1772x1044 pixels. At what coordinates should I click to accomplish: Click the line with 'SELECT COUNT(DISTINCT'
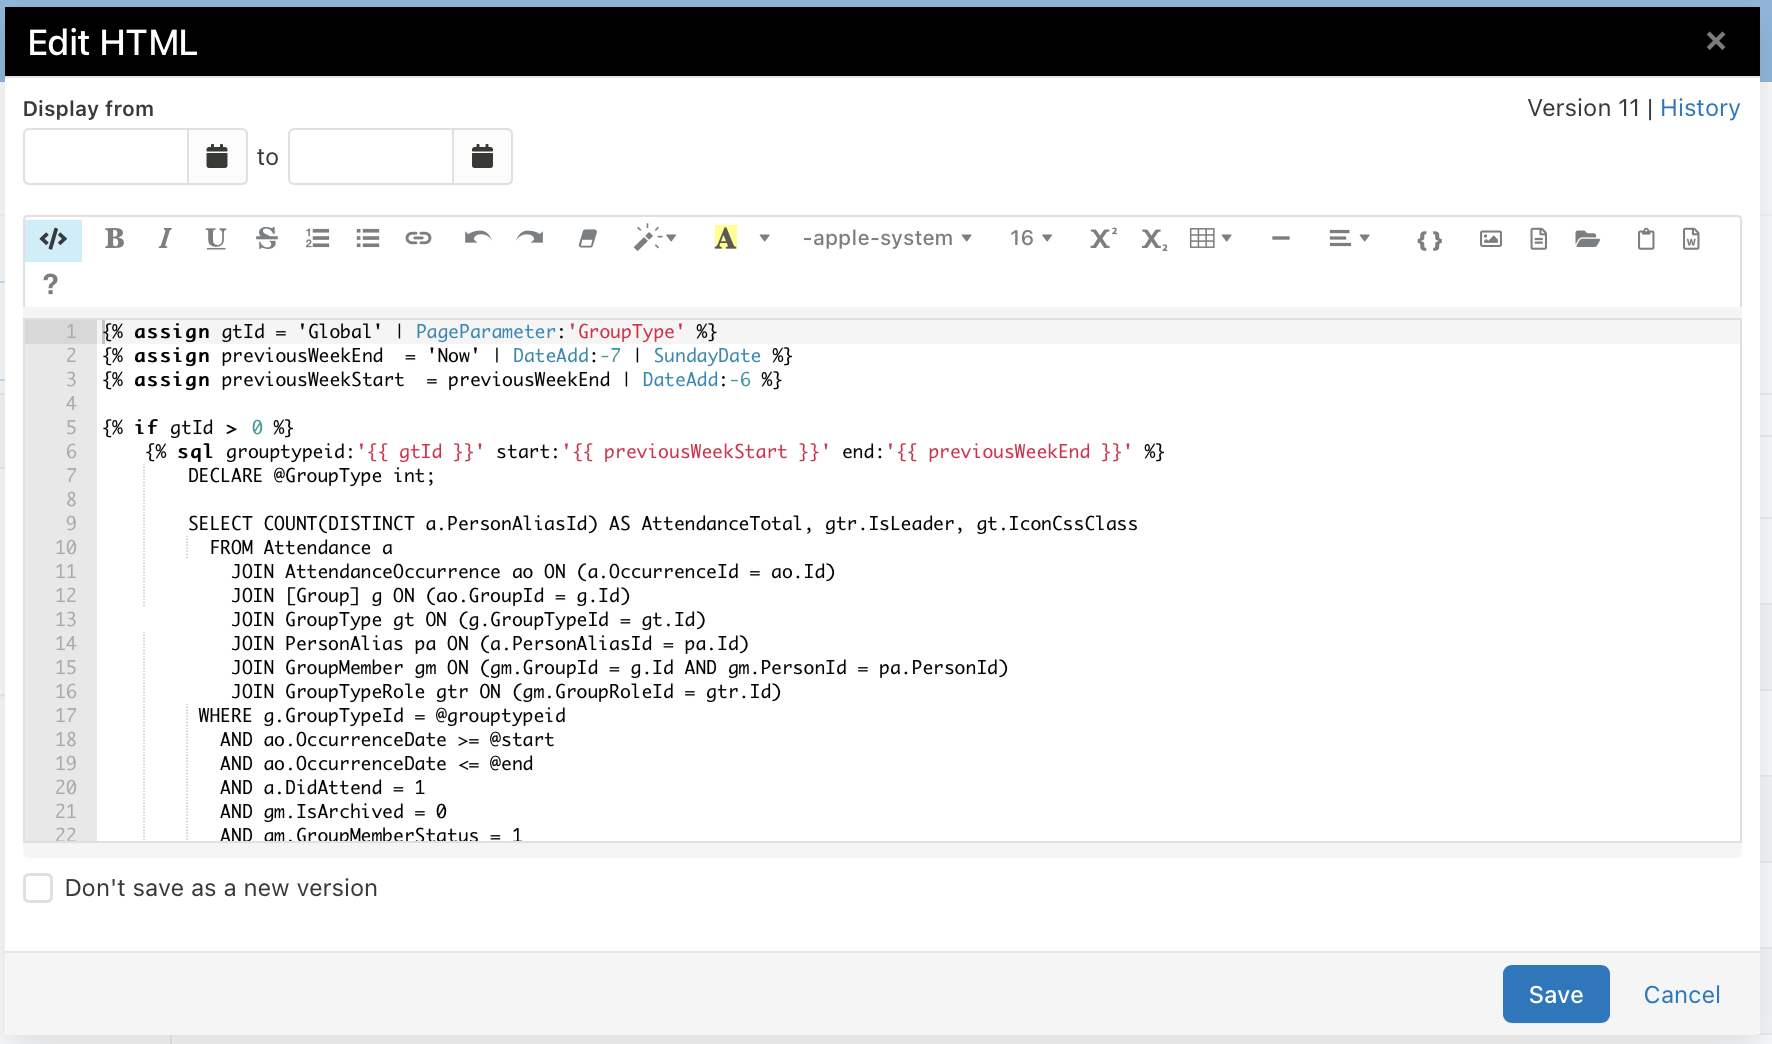pyautogui.click(x=663, y=524)
